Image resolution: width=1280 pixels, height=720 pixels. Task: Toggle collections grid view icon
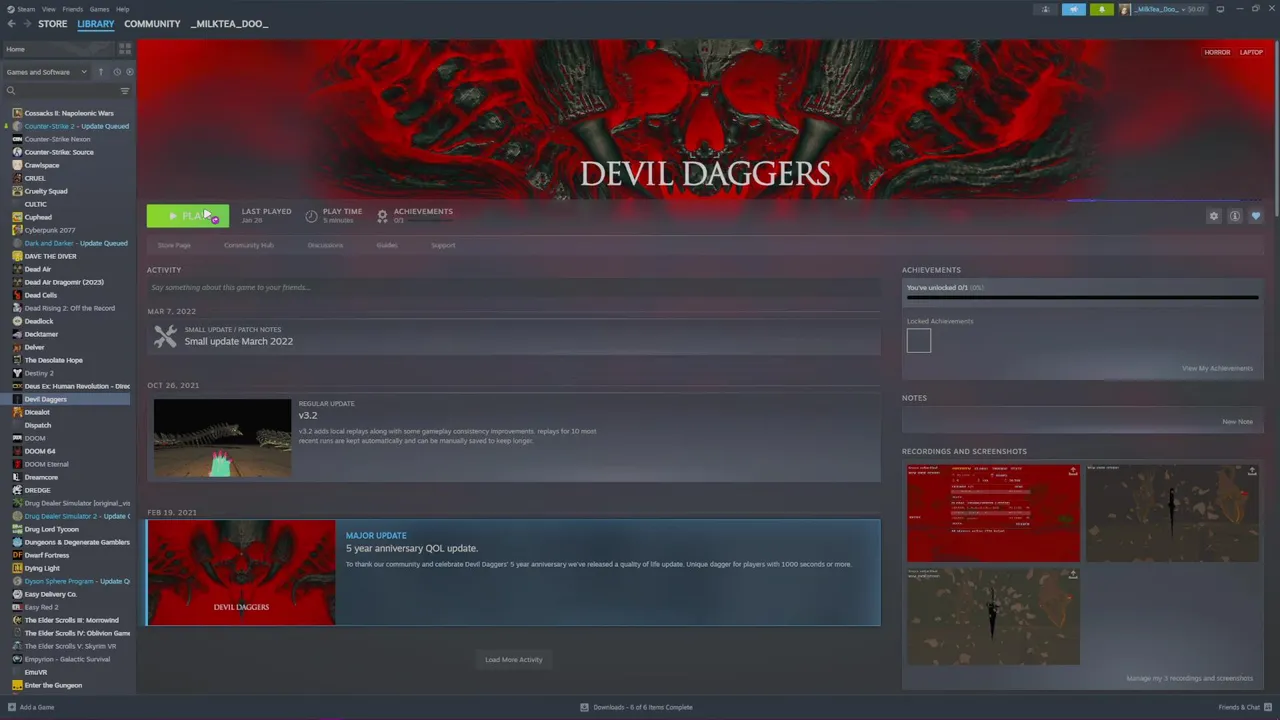(125, 49)
